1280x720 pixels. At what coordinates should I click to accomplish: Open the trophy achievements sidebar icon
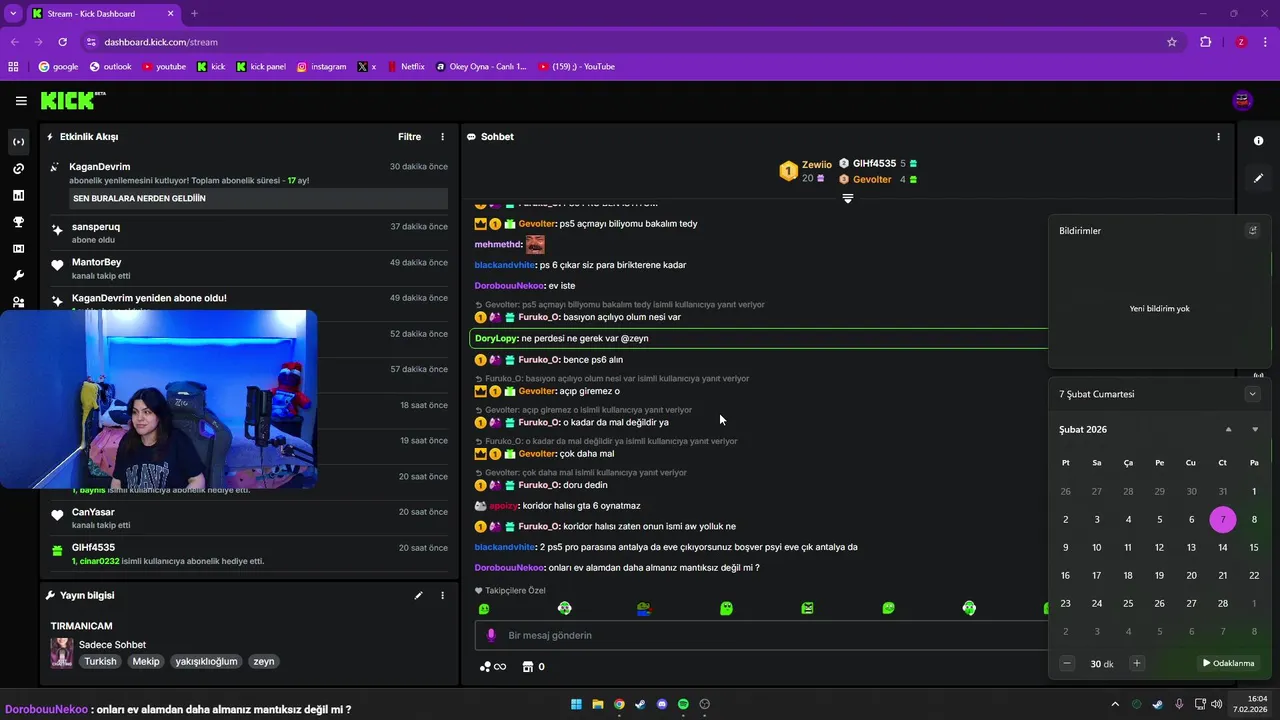[19, 222]
